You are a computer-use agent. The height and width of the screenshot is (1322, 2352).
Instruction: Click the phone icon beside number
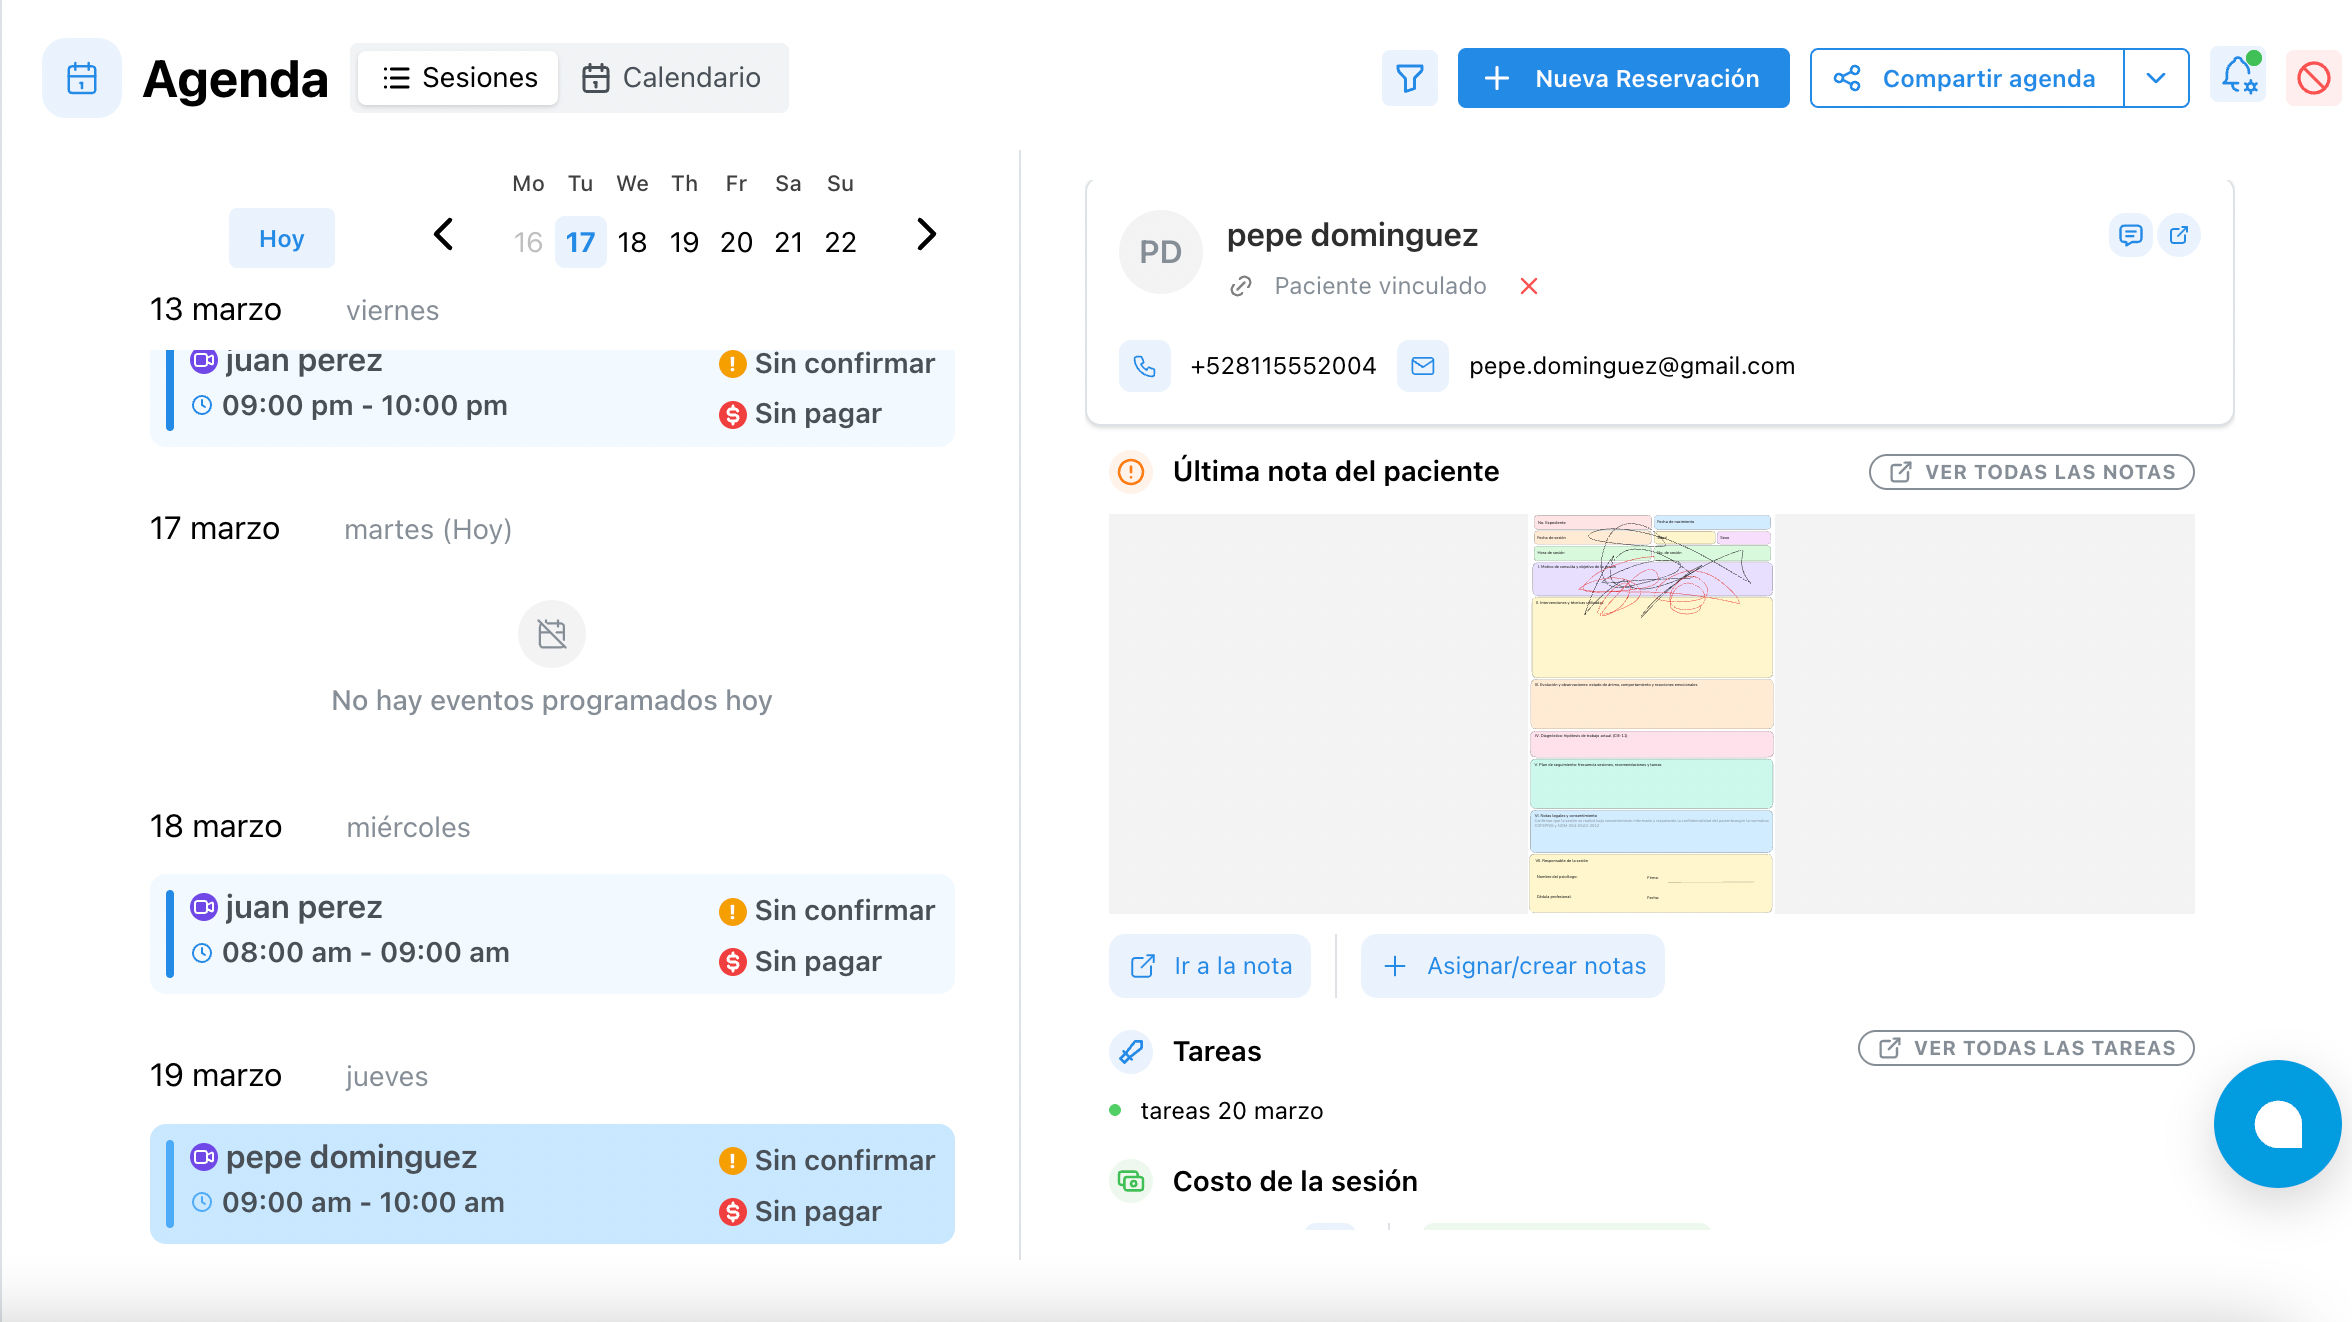pyautogui.click(x=1144, y=366)
